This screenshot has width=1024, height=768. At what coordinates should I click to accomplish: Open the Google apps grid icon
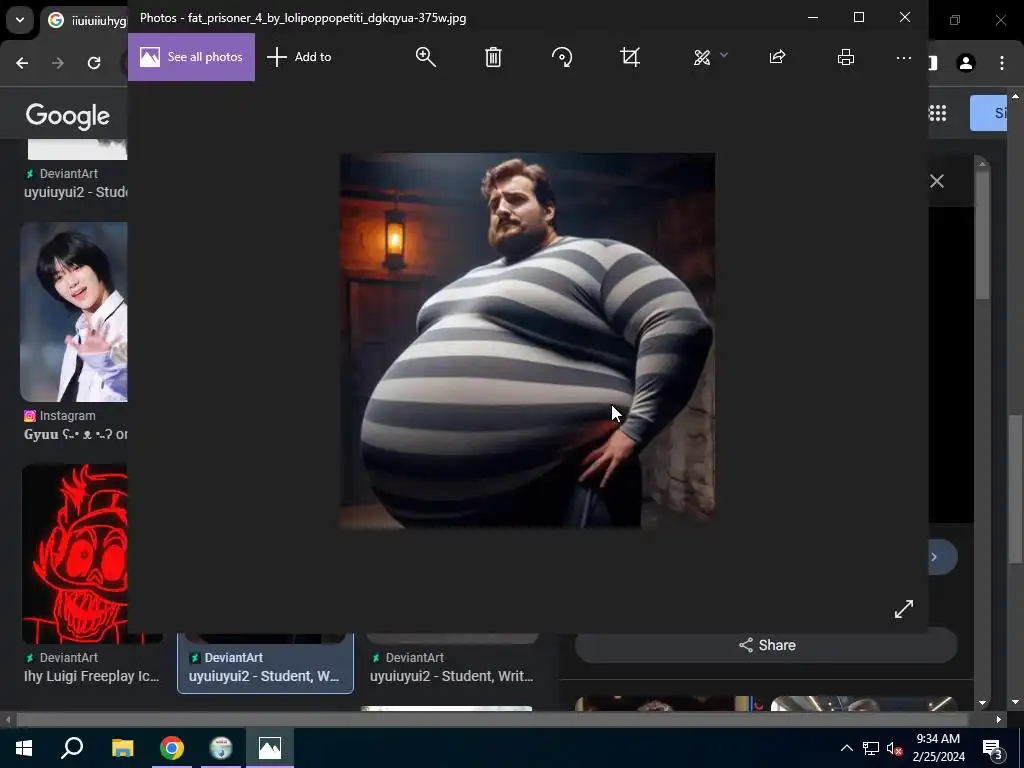[x=938, y=113]
